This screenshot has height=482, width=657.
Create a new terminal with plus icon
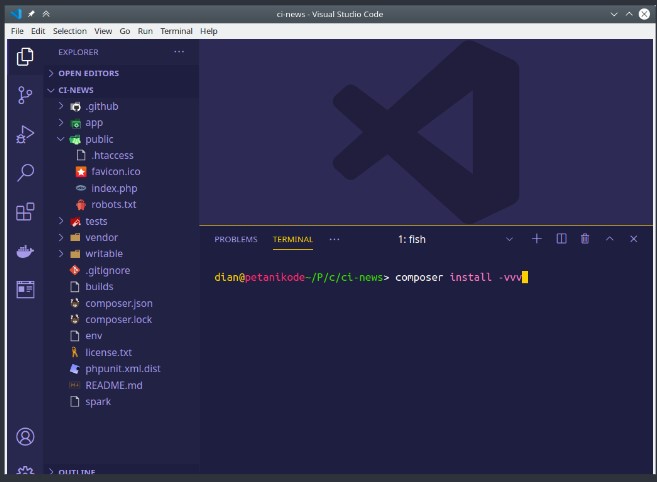(x=537, y=239)
